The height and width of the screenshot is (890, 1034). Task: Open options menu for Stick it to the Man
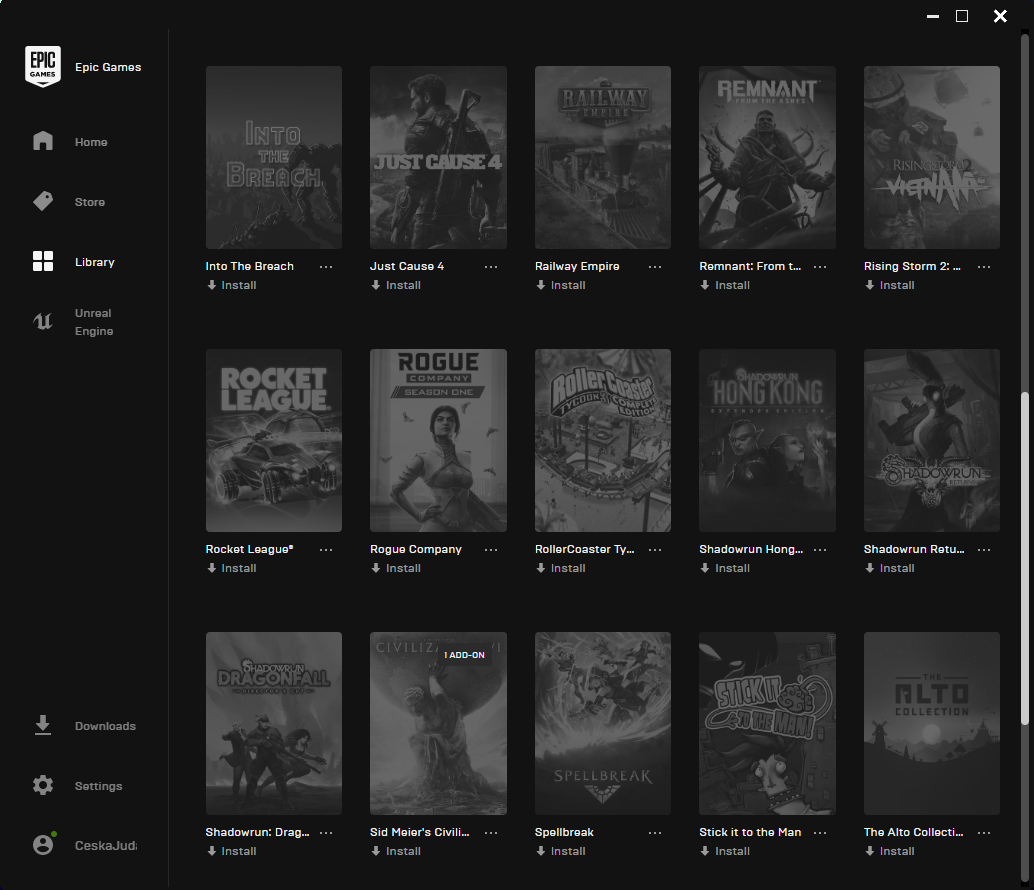coord(820,833)
